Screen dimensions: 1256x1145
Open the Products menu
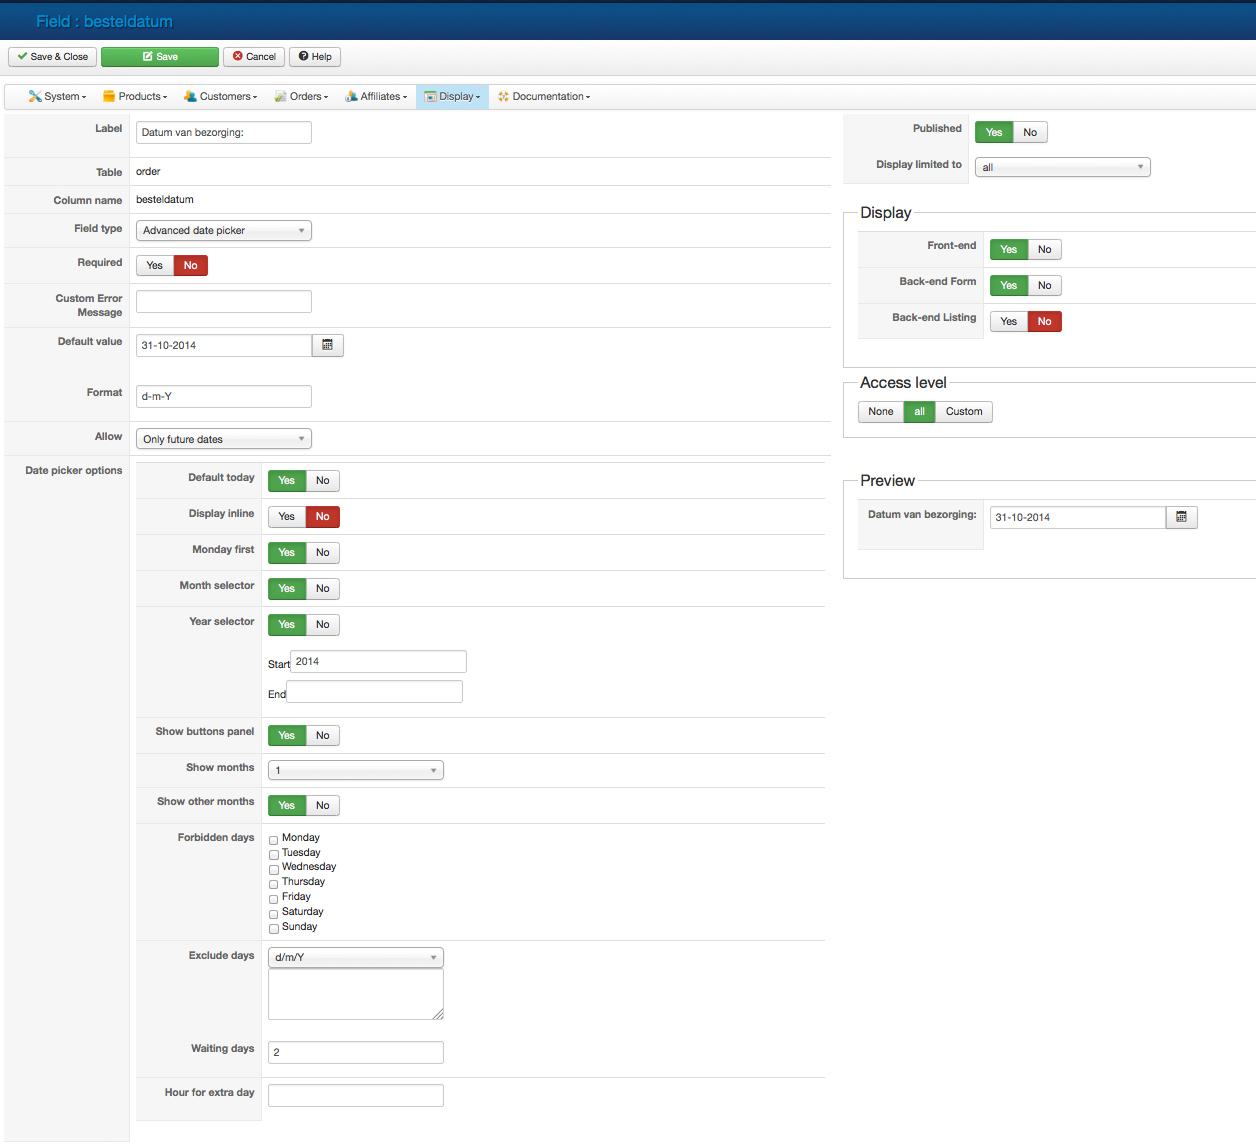point(135,97)
